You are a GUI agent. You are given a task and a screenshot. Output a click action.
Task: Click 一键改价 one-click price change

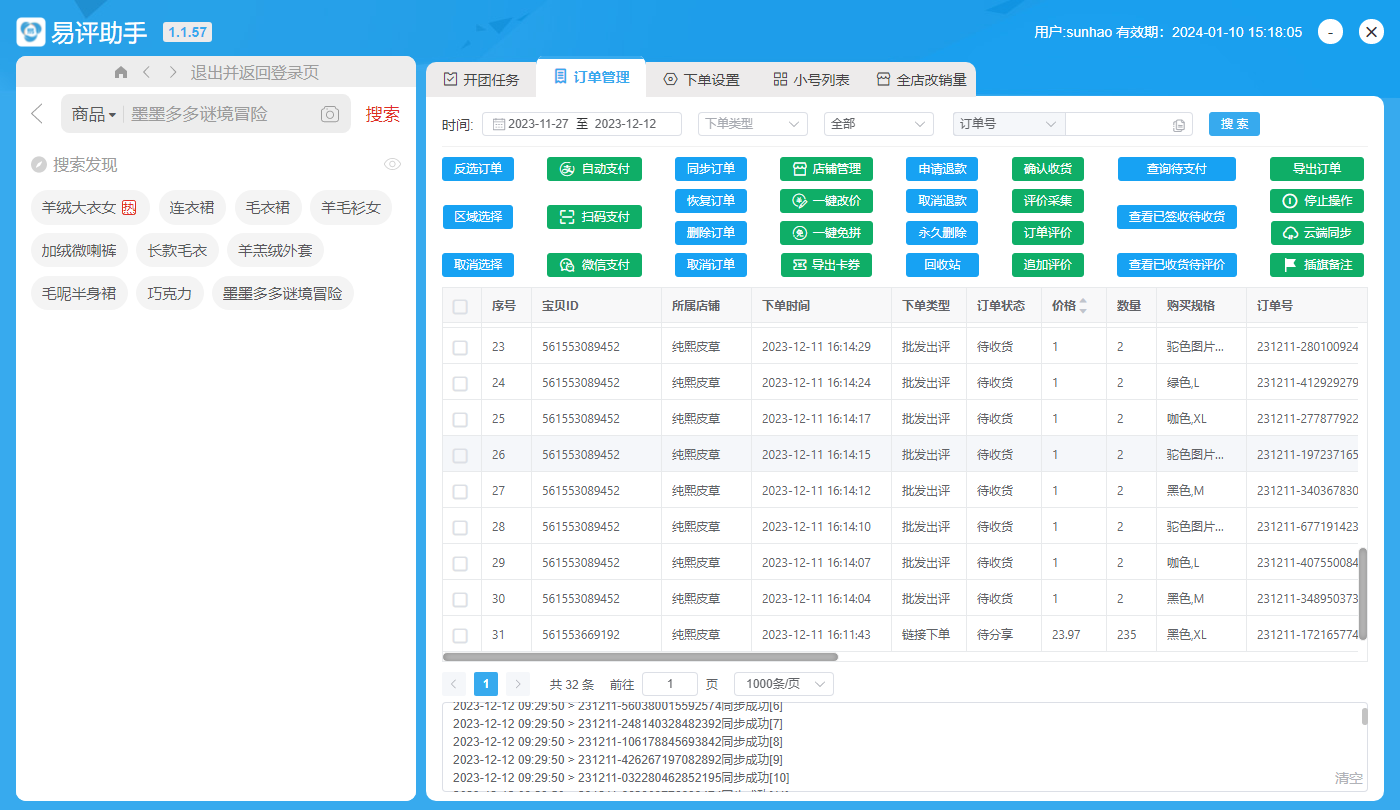pyautogui.click(x=827, y=201)
